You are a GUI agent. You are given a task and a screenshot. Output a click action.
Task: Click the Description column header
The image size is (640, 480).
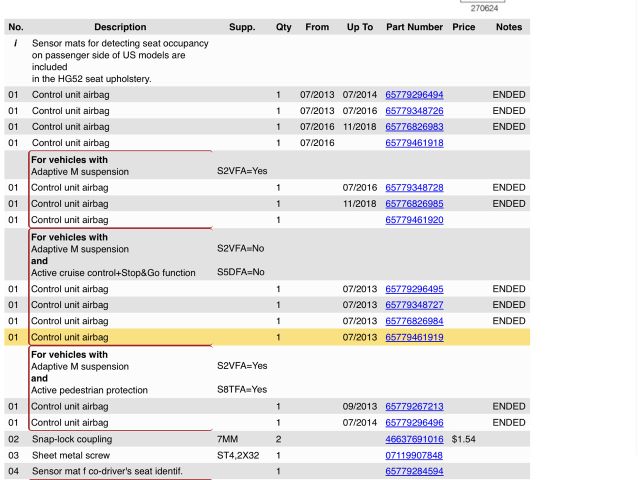tap(120, 27)
